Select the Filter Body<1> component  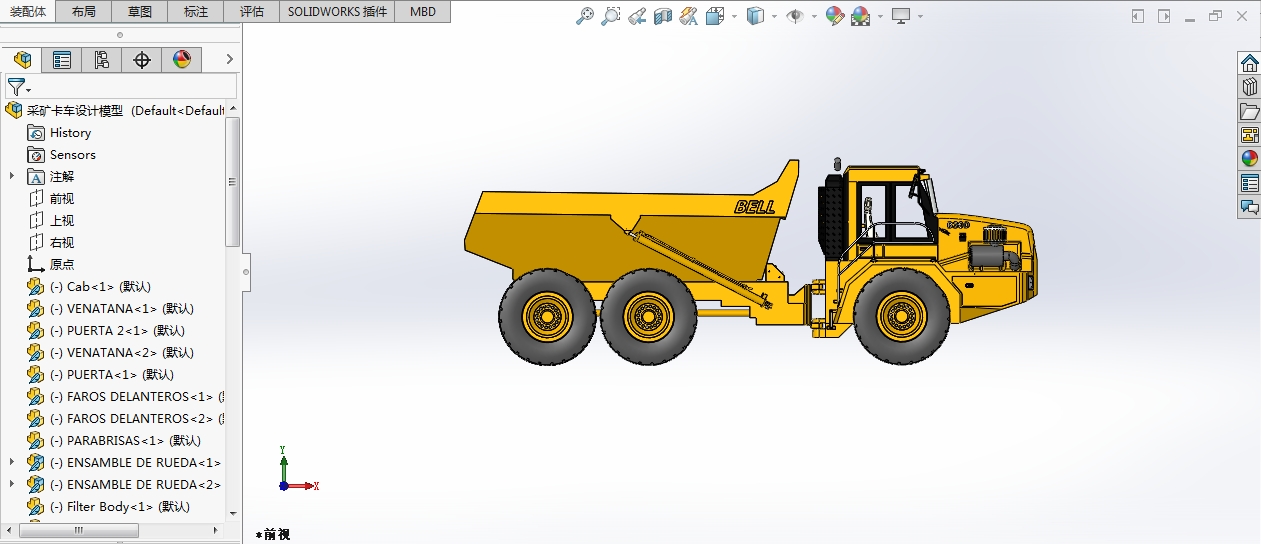(108, 506)
